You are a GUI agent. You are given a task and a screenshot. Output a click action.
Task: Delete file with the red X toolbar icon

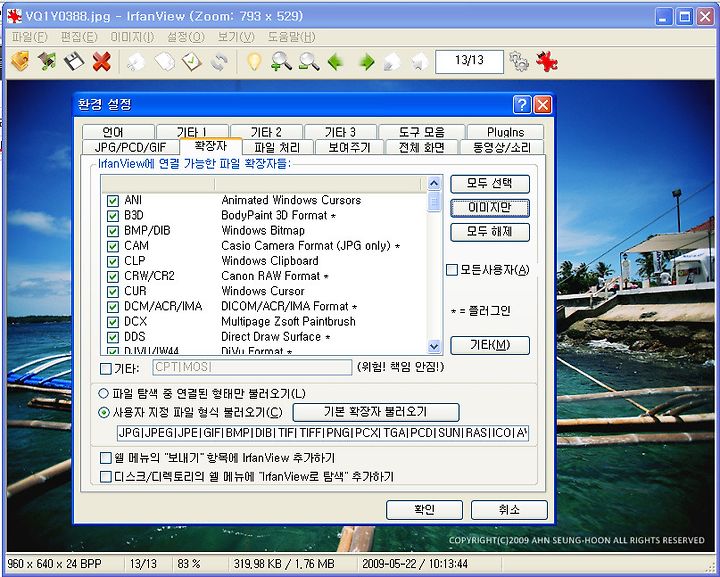click(x=101, y=61)
